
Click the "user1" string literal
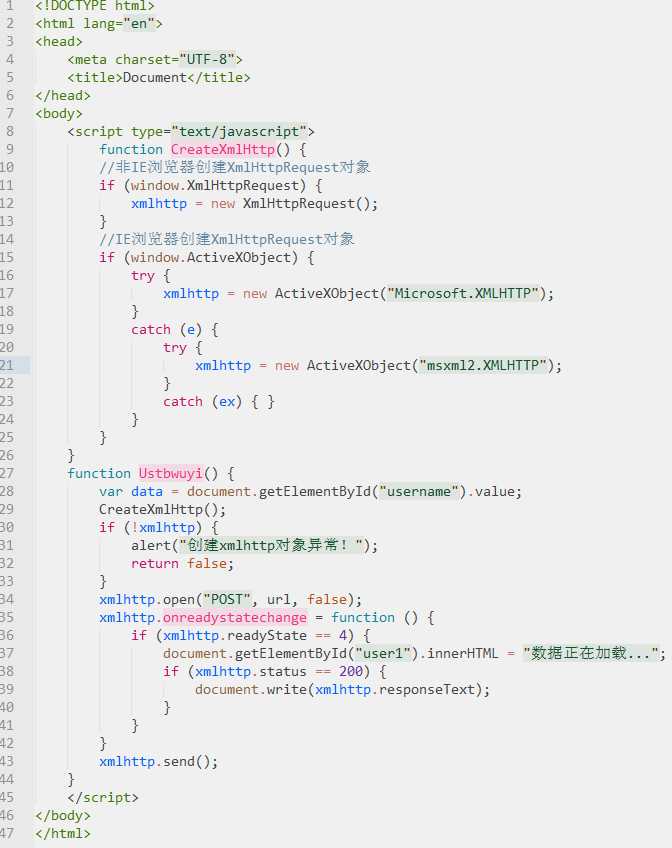tap(383, 653)
